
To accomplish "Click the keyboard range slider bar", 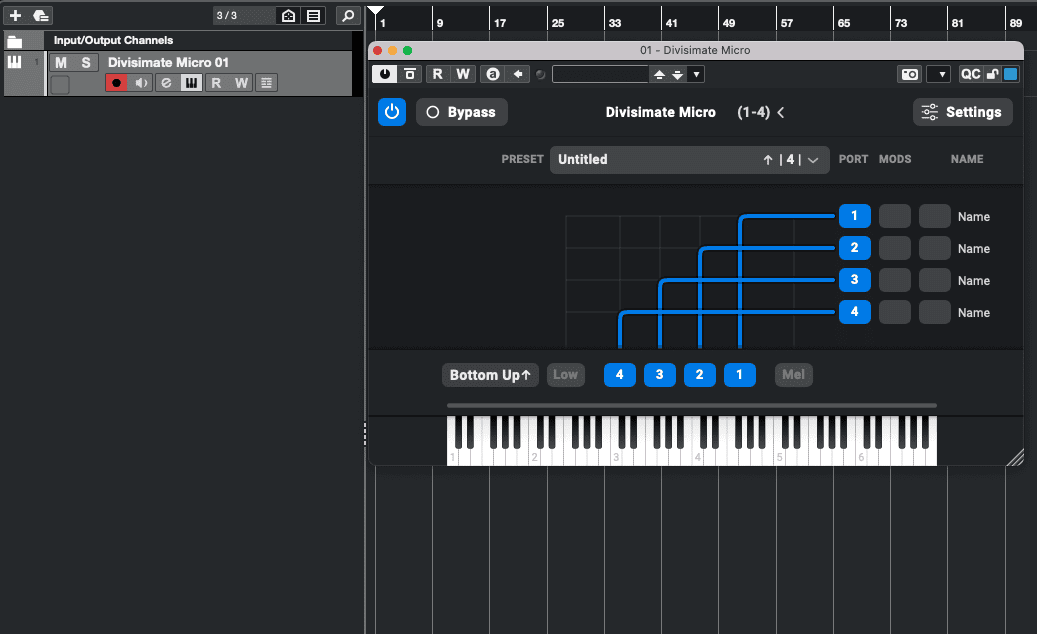I will point(692,405).
